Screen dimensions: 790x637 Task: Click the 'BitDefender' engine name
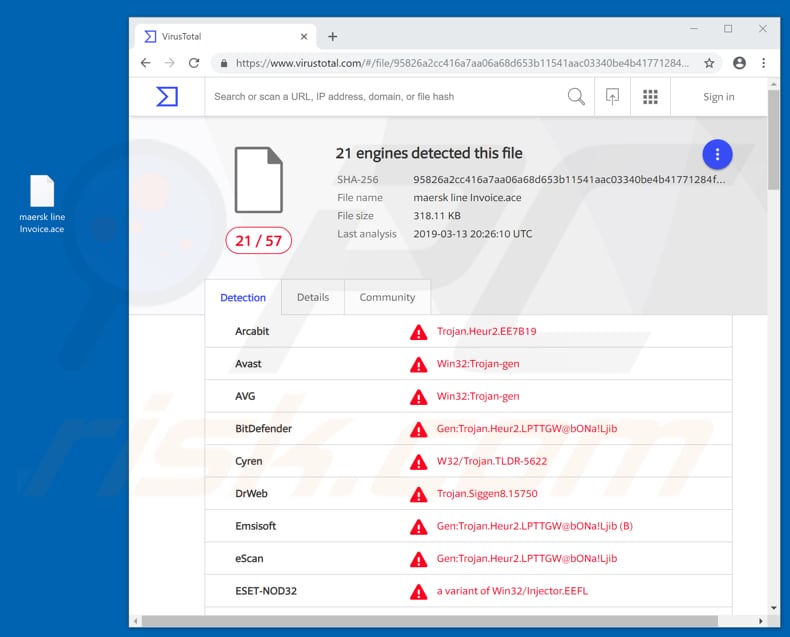pyautogui.click(x=264, y=428)
